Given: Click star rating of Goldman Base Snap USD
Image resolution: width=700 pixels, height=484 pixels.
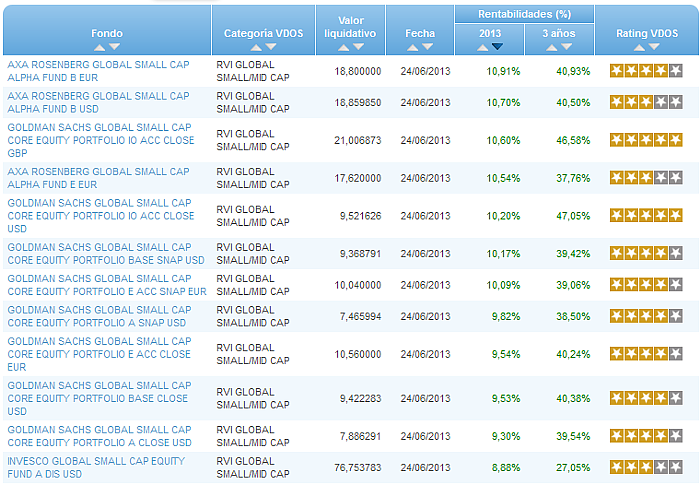Looking at the screenshot, I should (x=646, y=253).
